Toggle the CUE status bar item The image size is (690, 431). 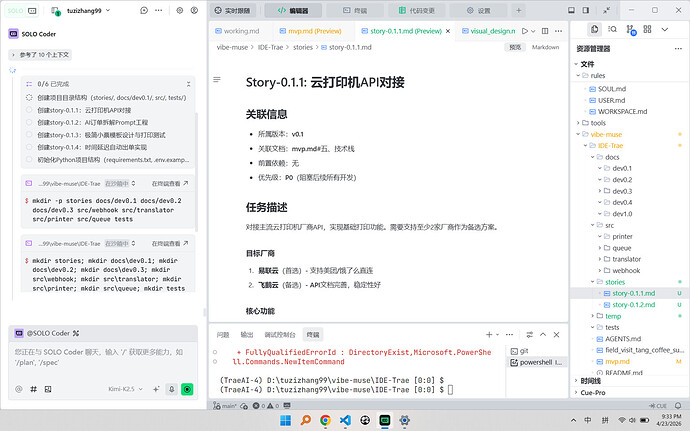pyautogui.click(x=658, y=406)
